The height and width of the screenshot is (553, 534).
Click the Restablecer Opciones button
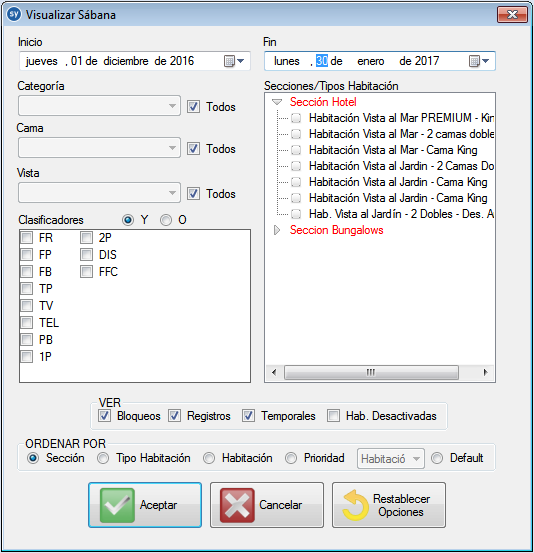tap(389, 505)
